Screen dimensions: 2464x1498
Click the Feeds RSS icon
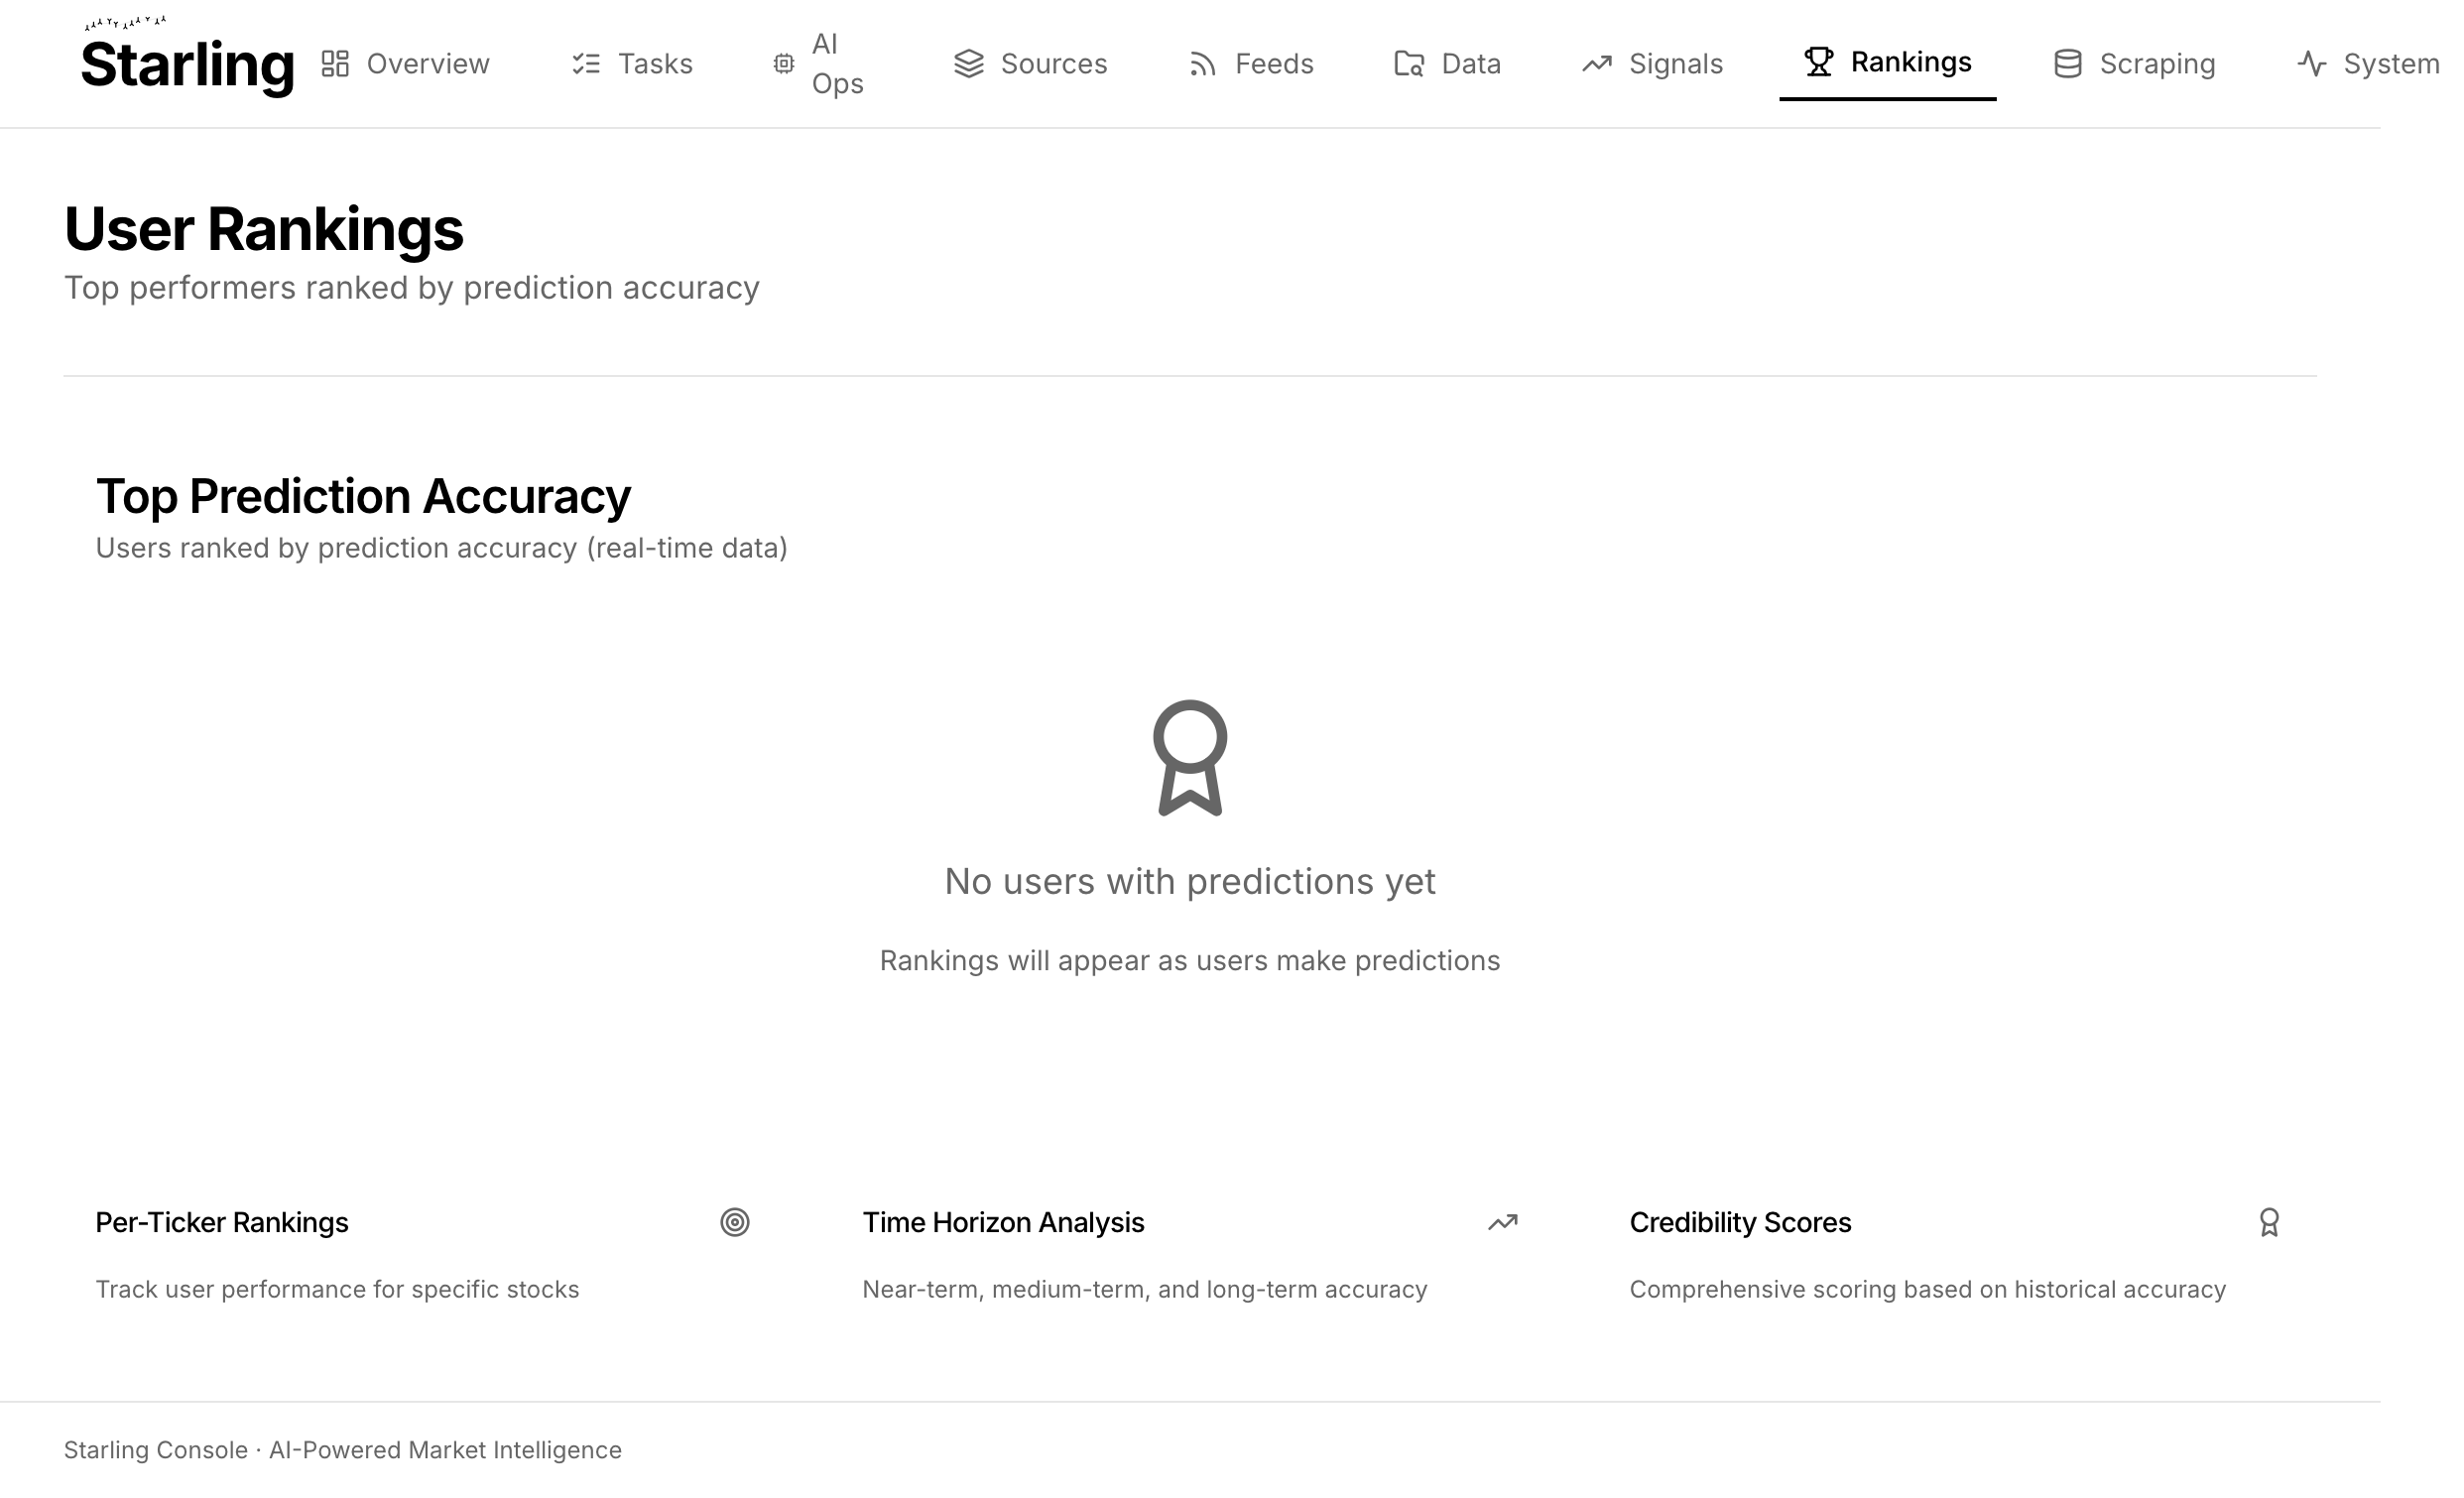[x=1202, y=64]
